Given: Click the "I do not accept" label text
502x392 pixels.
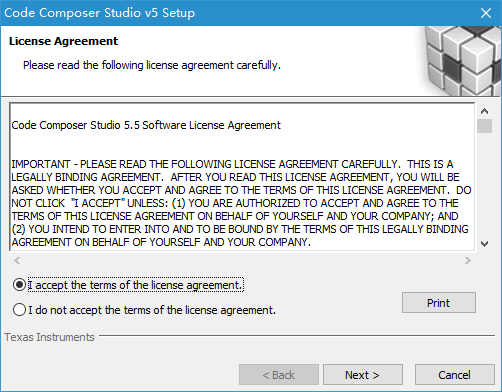Looking at the screenshot, I should (152, 310).
